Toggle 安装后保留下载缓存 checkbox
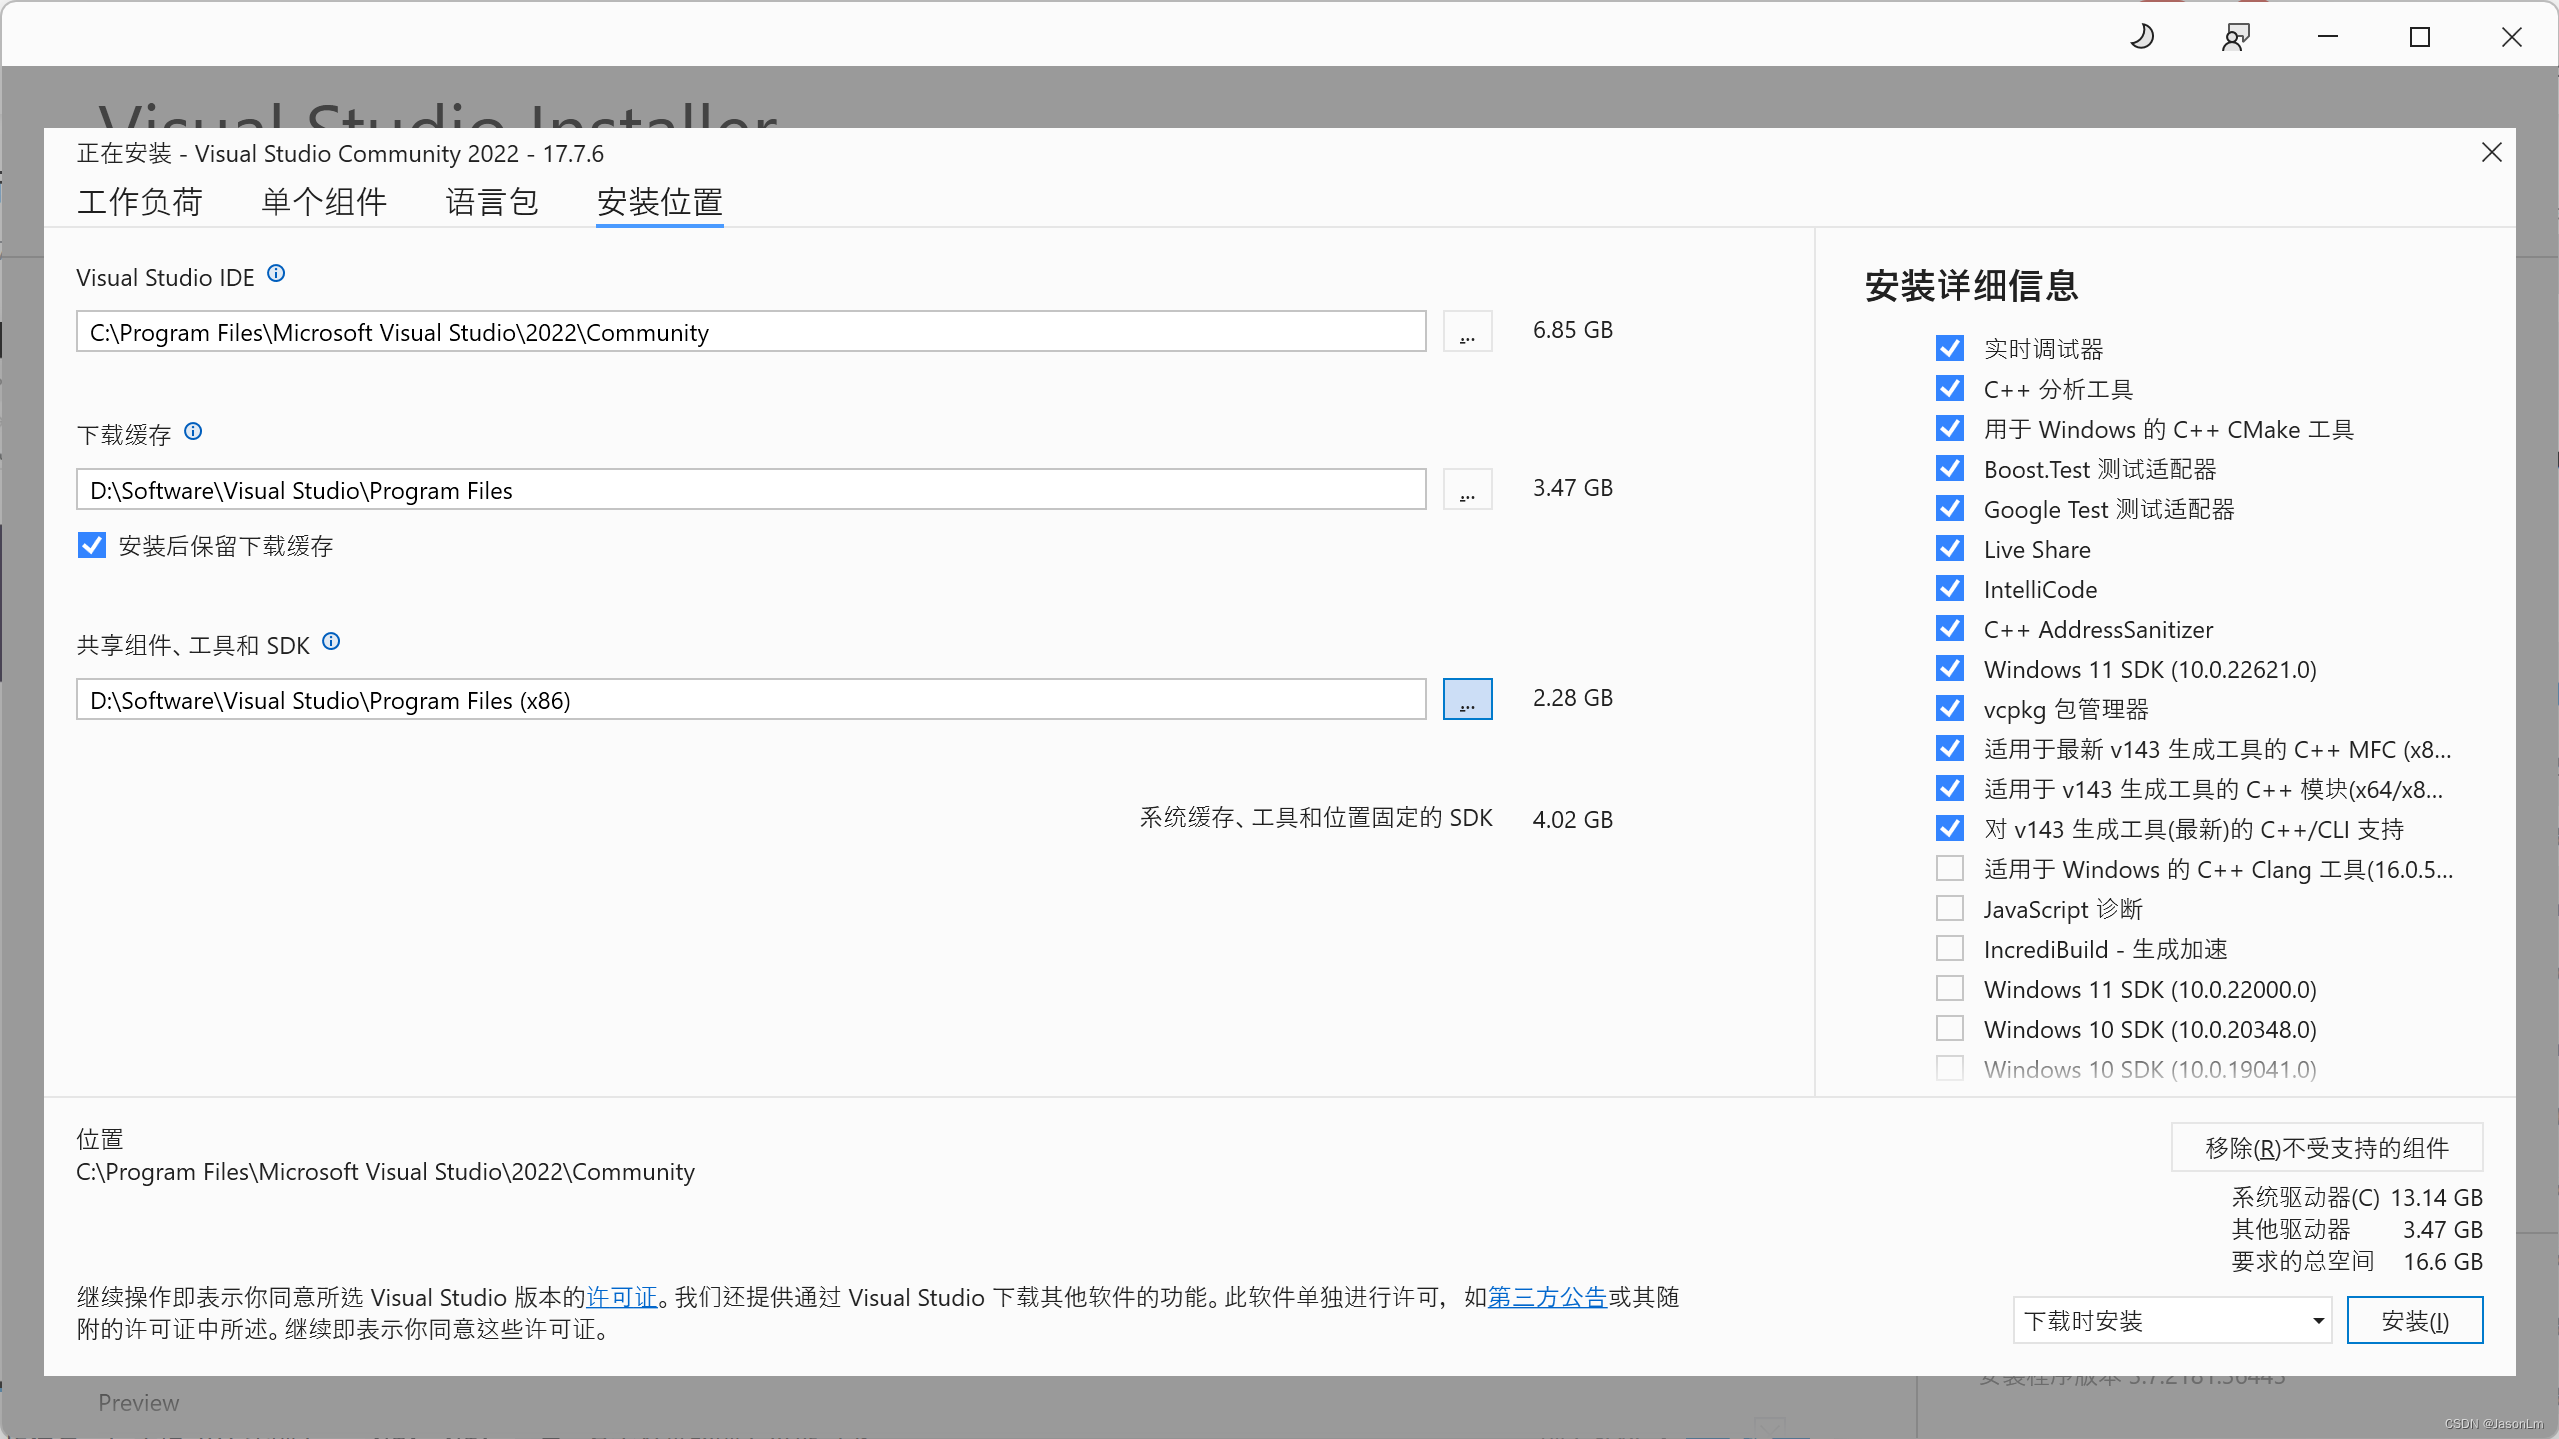Image resolution: width=2559 pixels, height=1439 pixels. point(92,546)
